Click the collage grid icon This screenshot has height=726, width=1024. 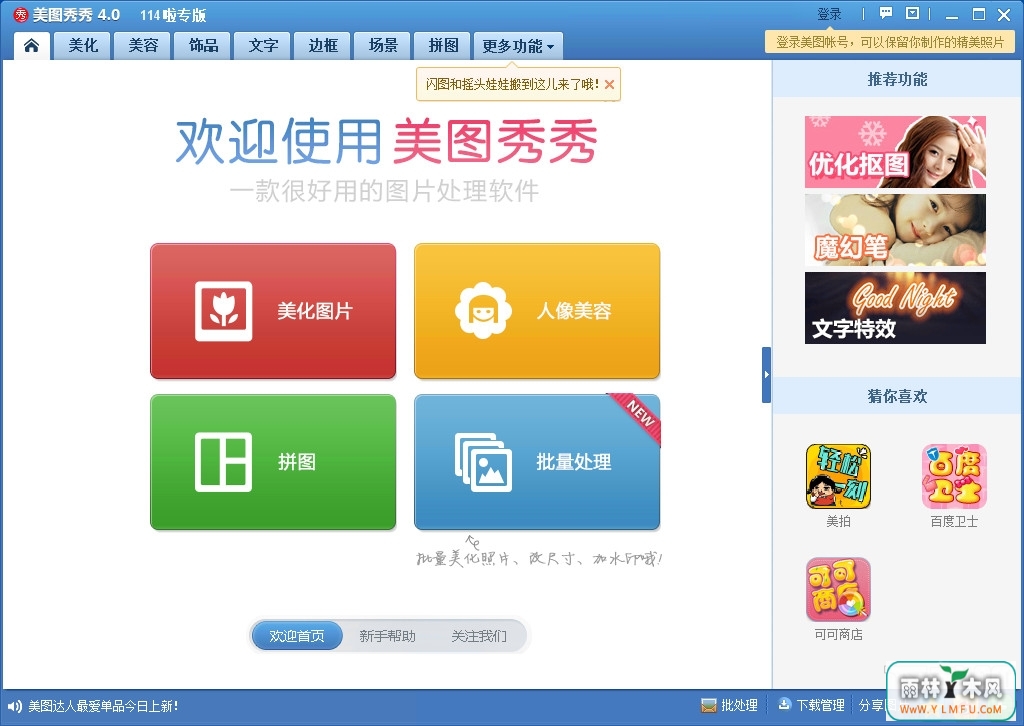tap(223, 462)
